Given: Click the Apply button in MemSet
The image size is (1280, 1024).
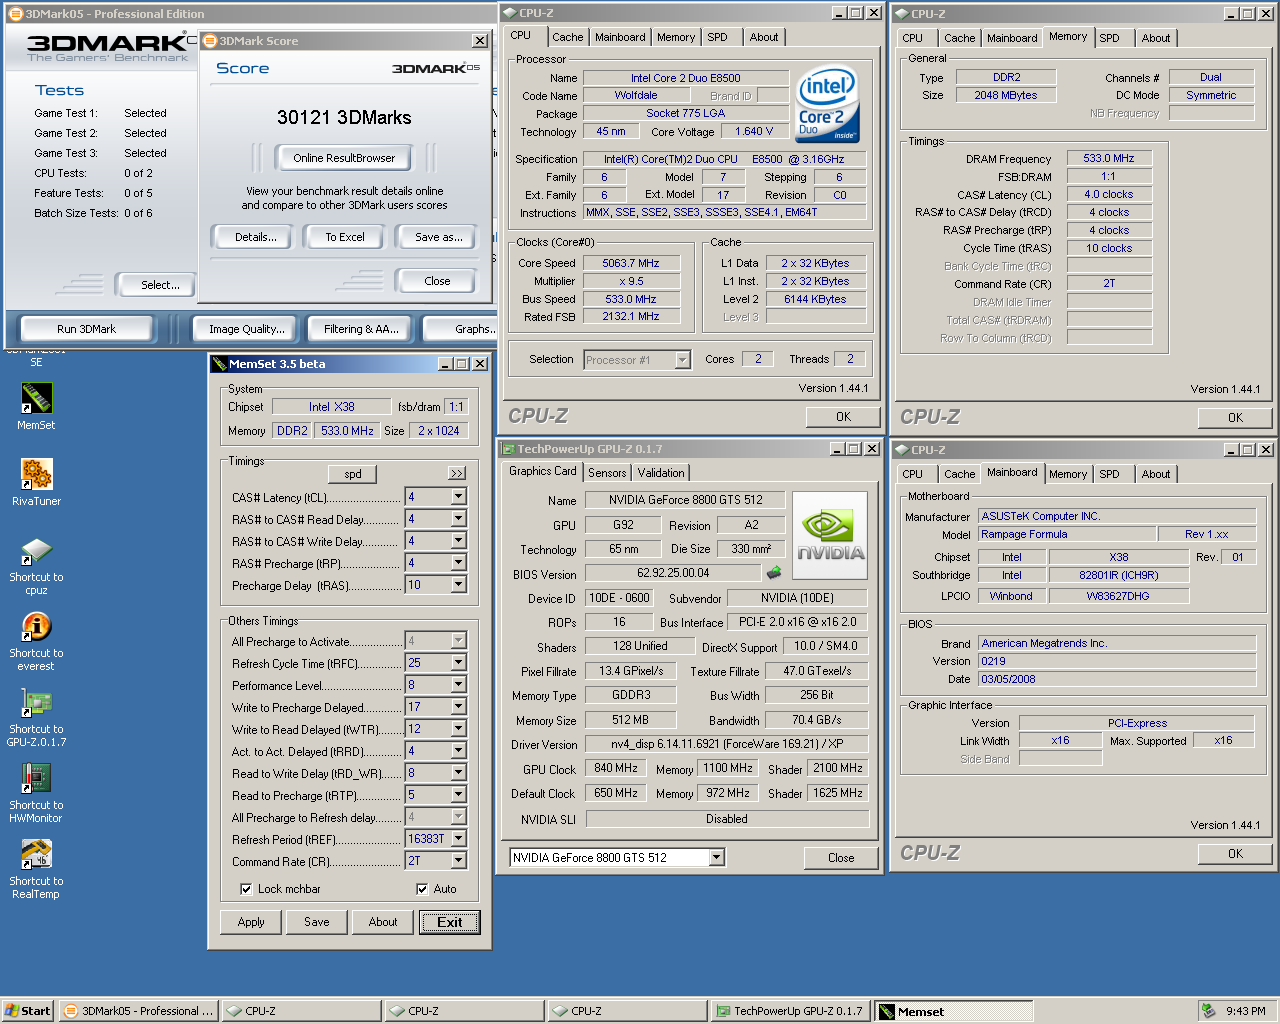Looking at the screenshot, I should 251,922.
